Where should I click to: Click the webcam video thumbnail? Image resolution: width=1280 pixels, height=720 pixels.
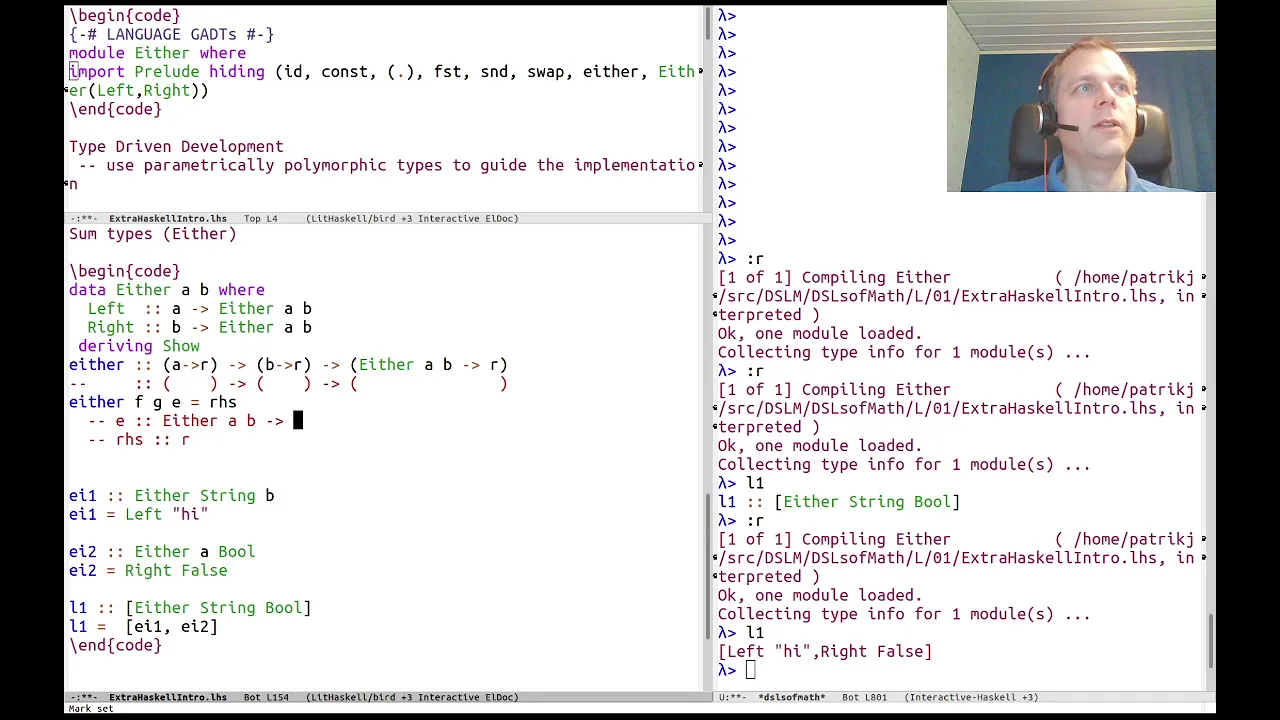tap(1081, 96)
